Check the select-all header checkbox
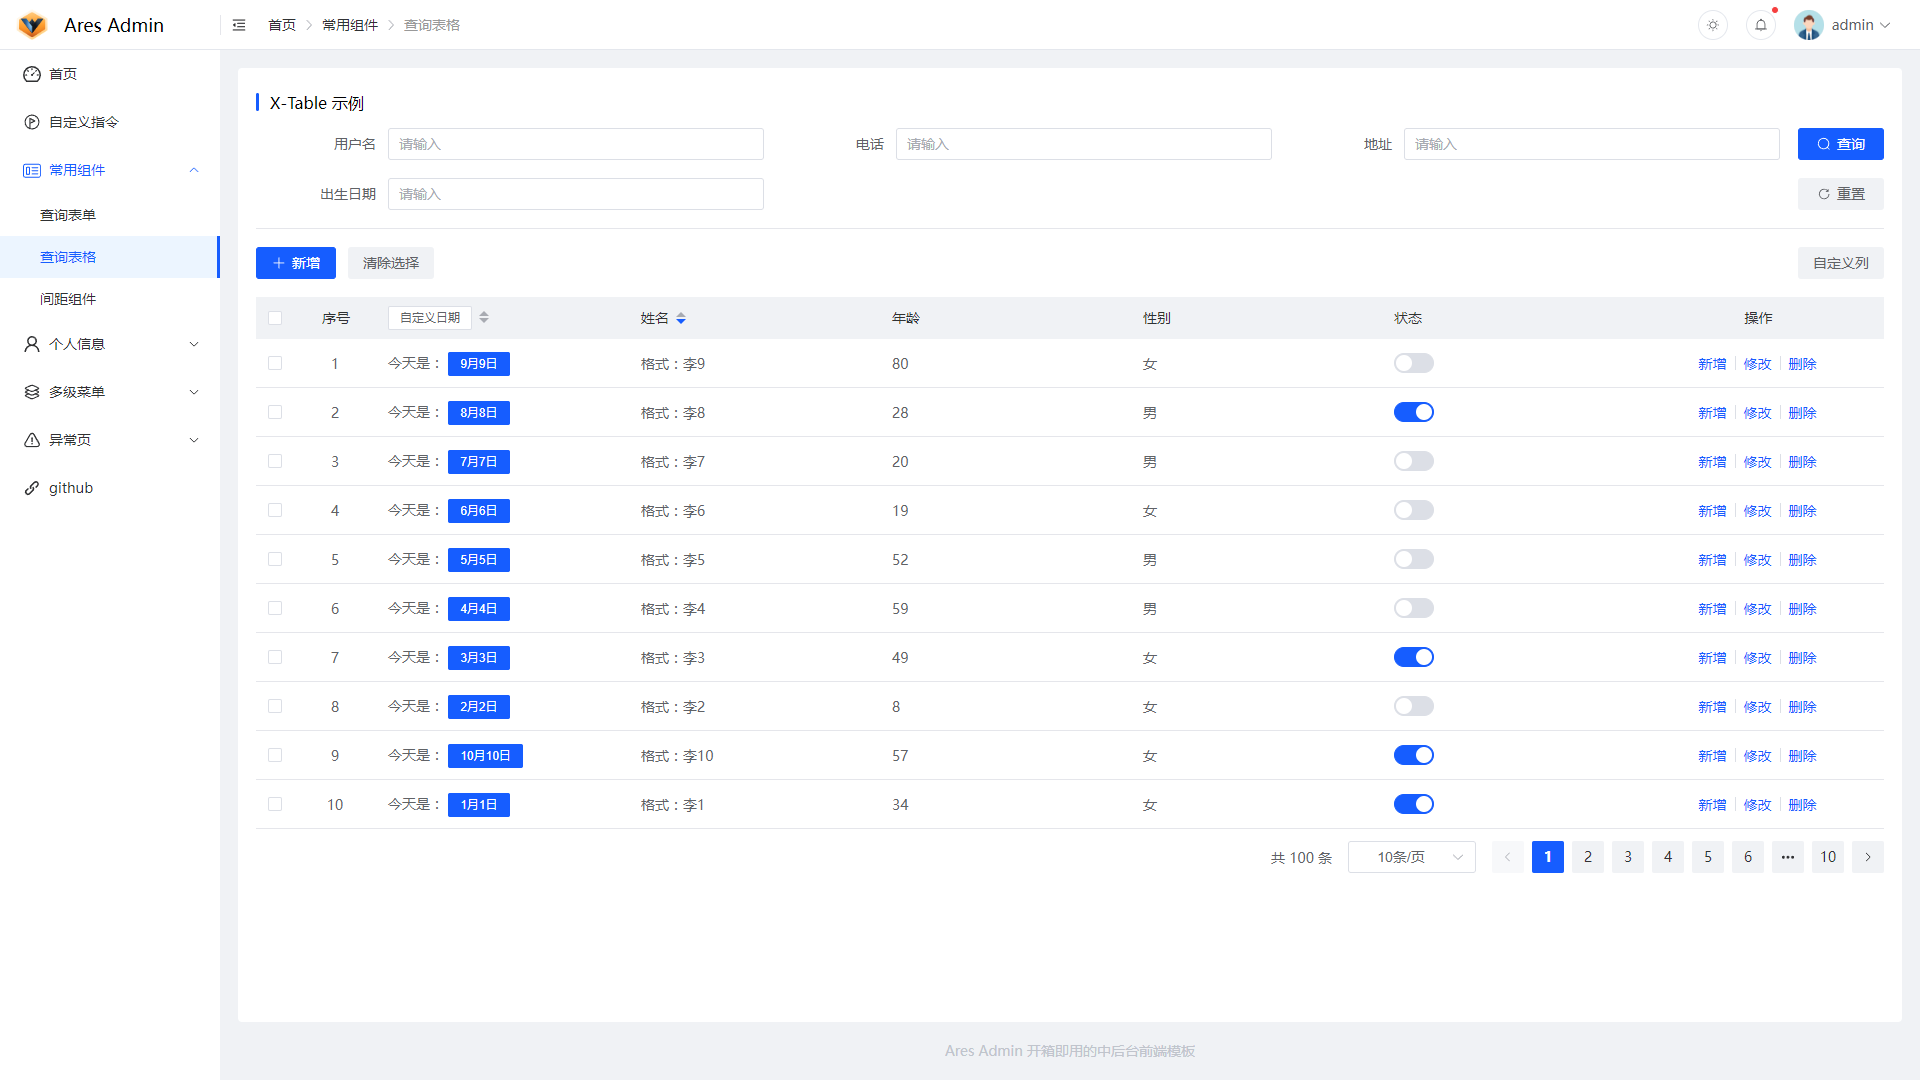1920x1080 pixels. 275,318
